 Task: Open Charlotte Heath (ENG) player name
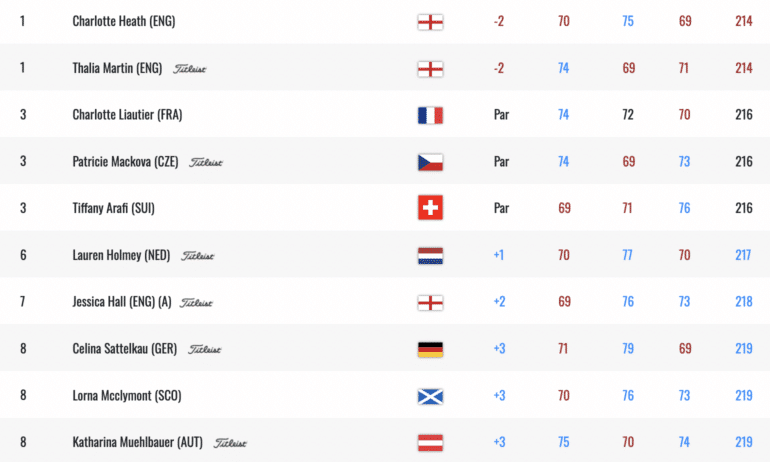point(124,21)
